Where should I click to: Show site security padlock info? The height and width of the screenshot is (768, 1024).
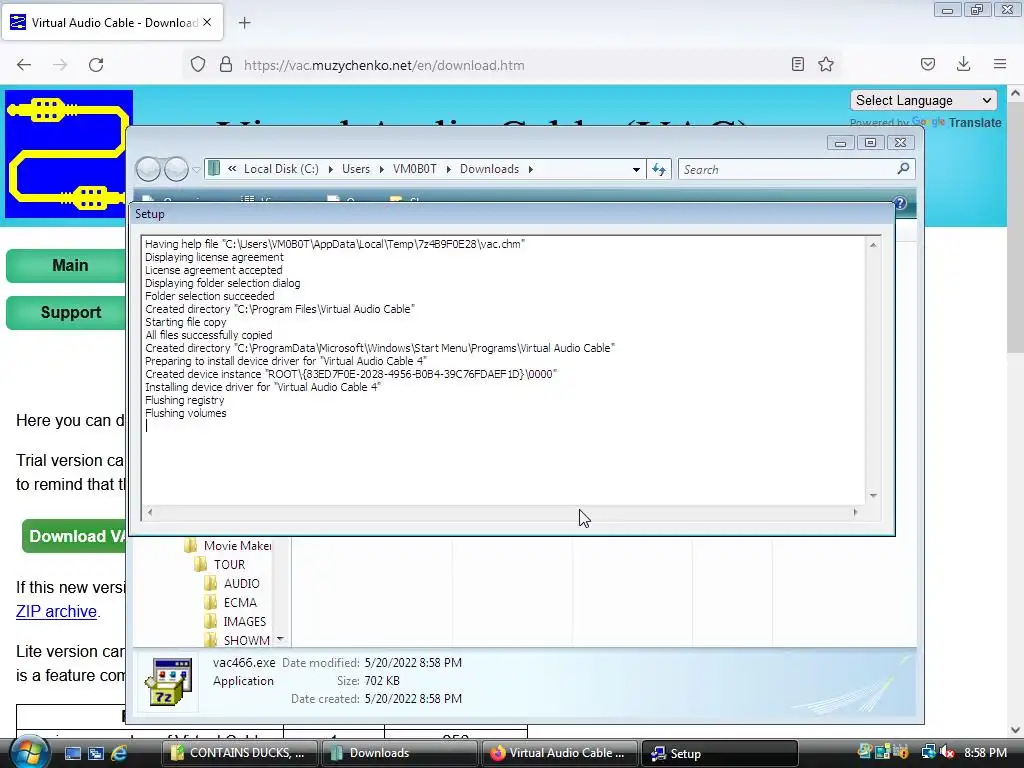click(x=226, y=65)
